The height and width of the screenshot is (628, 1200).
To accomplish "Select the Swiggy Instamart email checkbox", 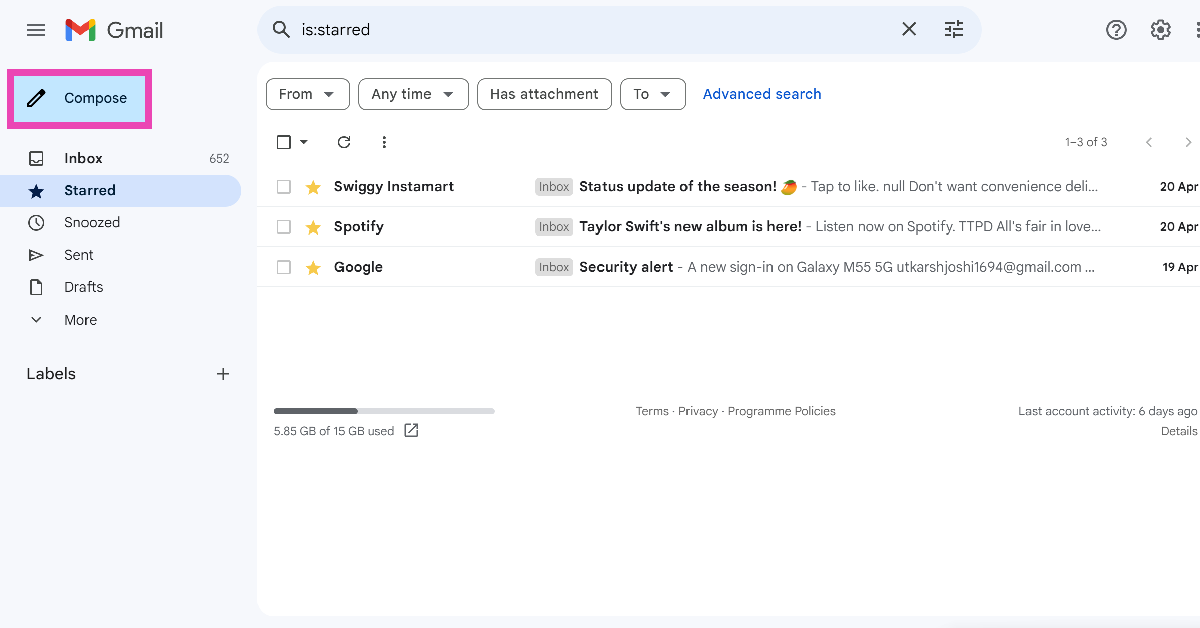I will click(x=284, y=187).
